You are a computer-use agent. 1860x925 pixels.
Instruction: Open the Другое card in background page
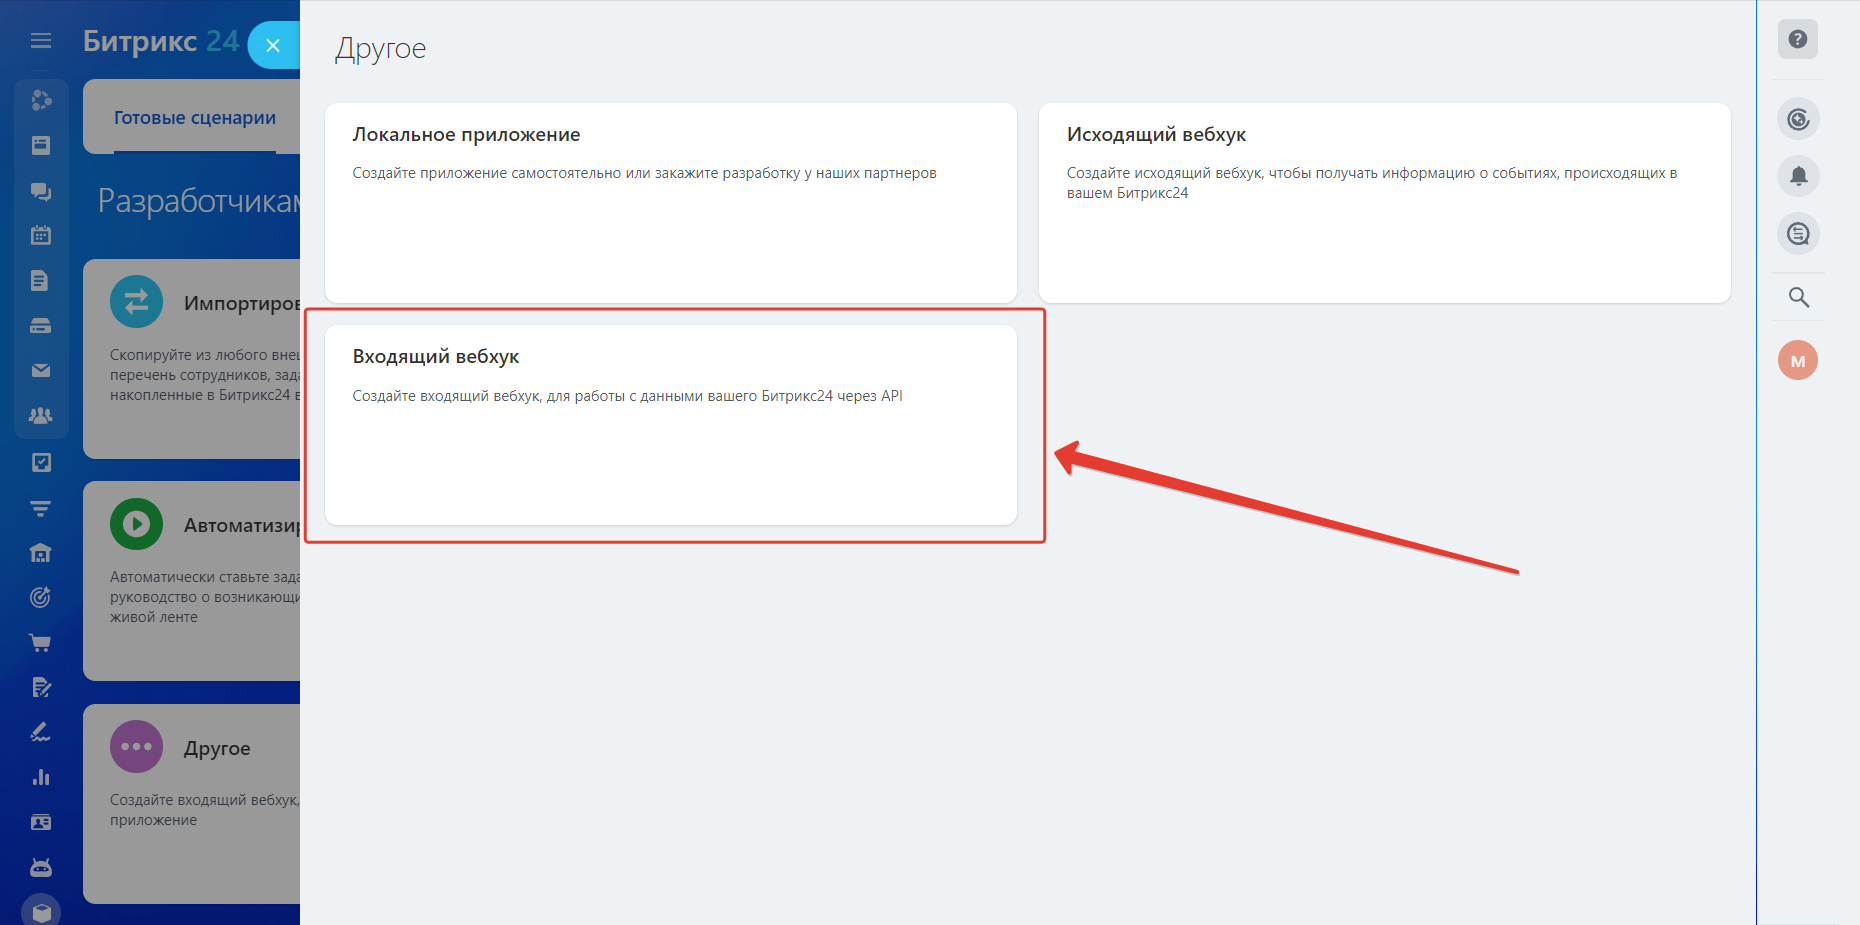[x=192, y=804]
